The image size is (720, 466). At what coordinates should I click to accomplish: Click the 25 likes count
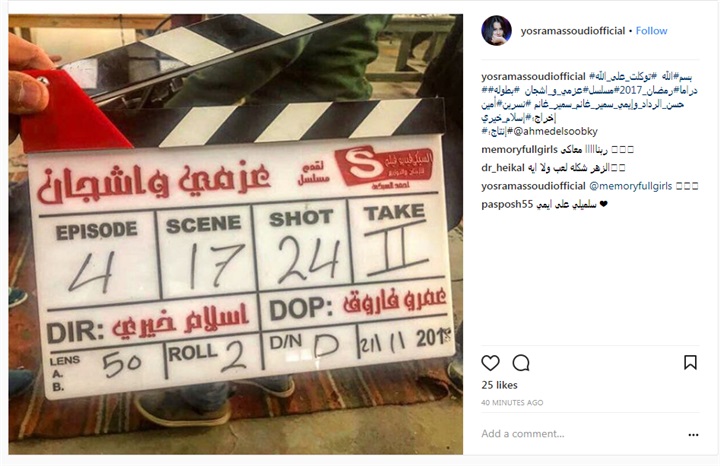pos(499,385)
